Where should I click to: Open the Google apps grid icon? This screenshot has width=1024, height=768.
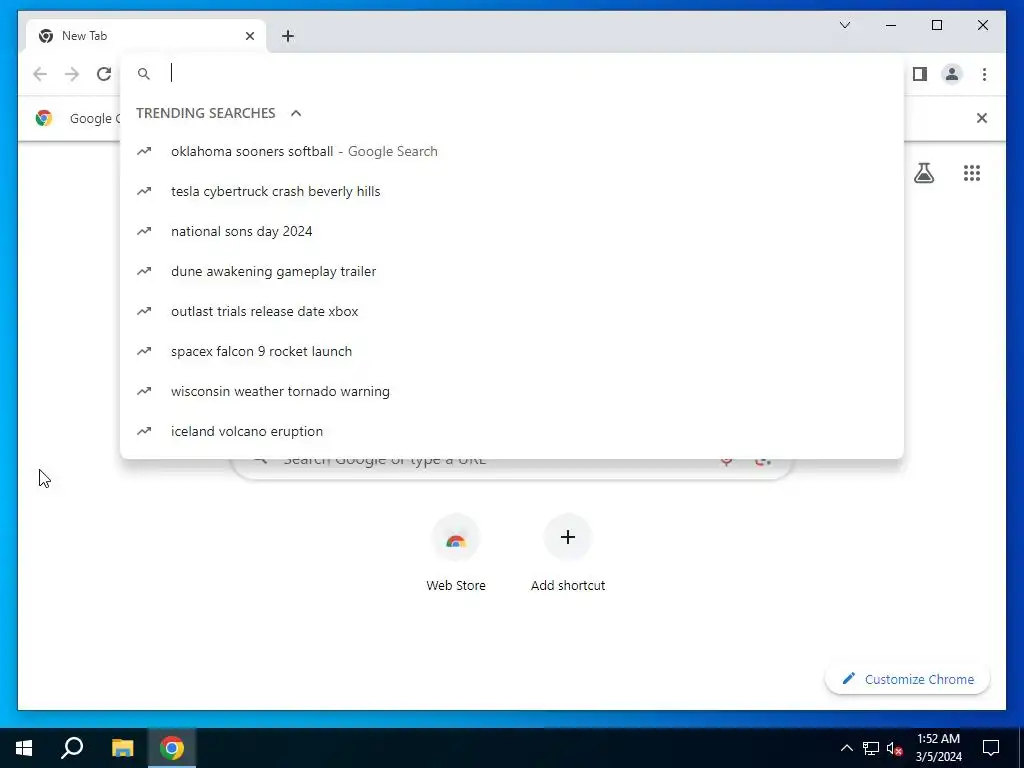click(972, 173)
